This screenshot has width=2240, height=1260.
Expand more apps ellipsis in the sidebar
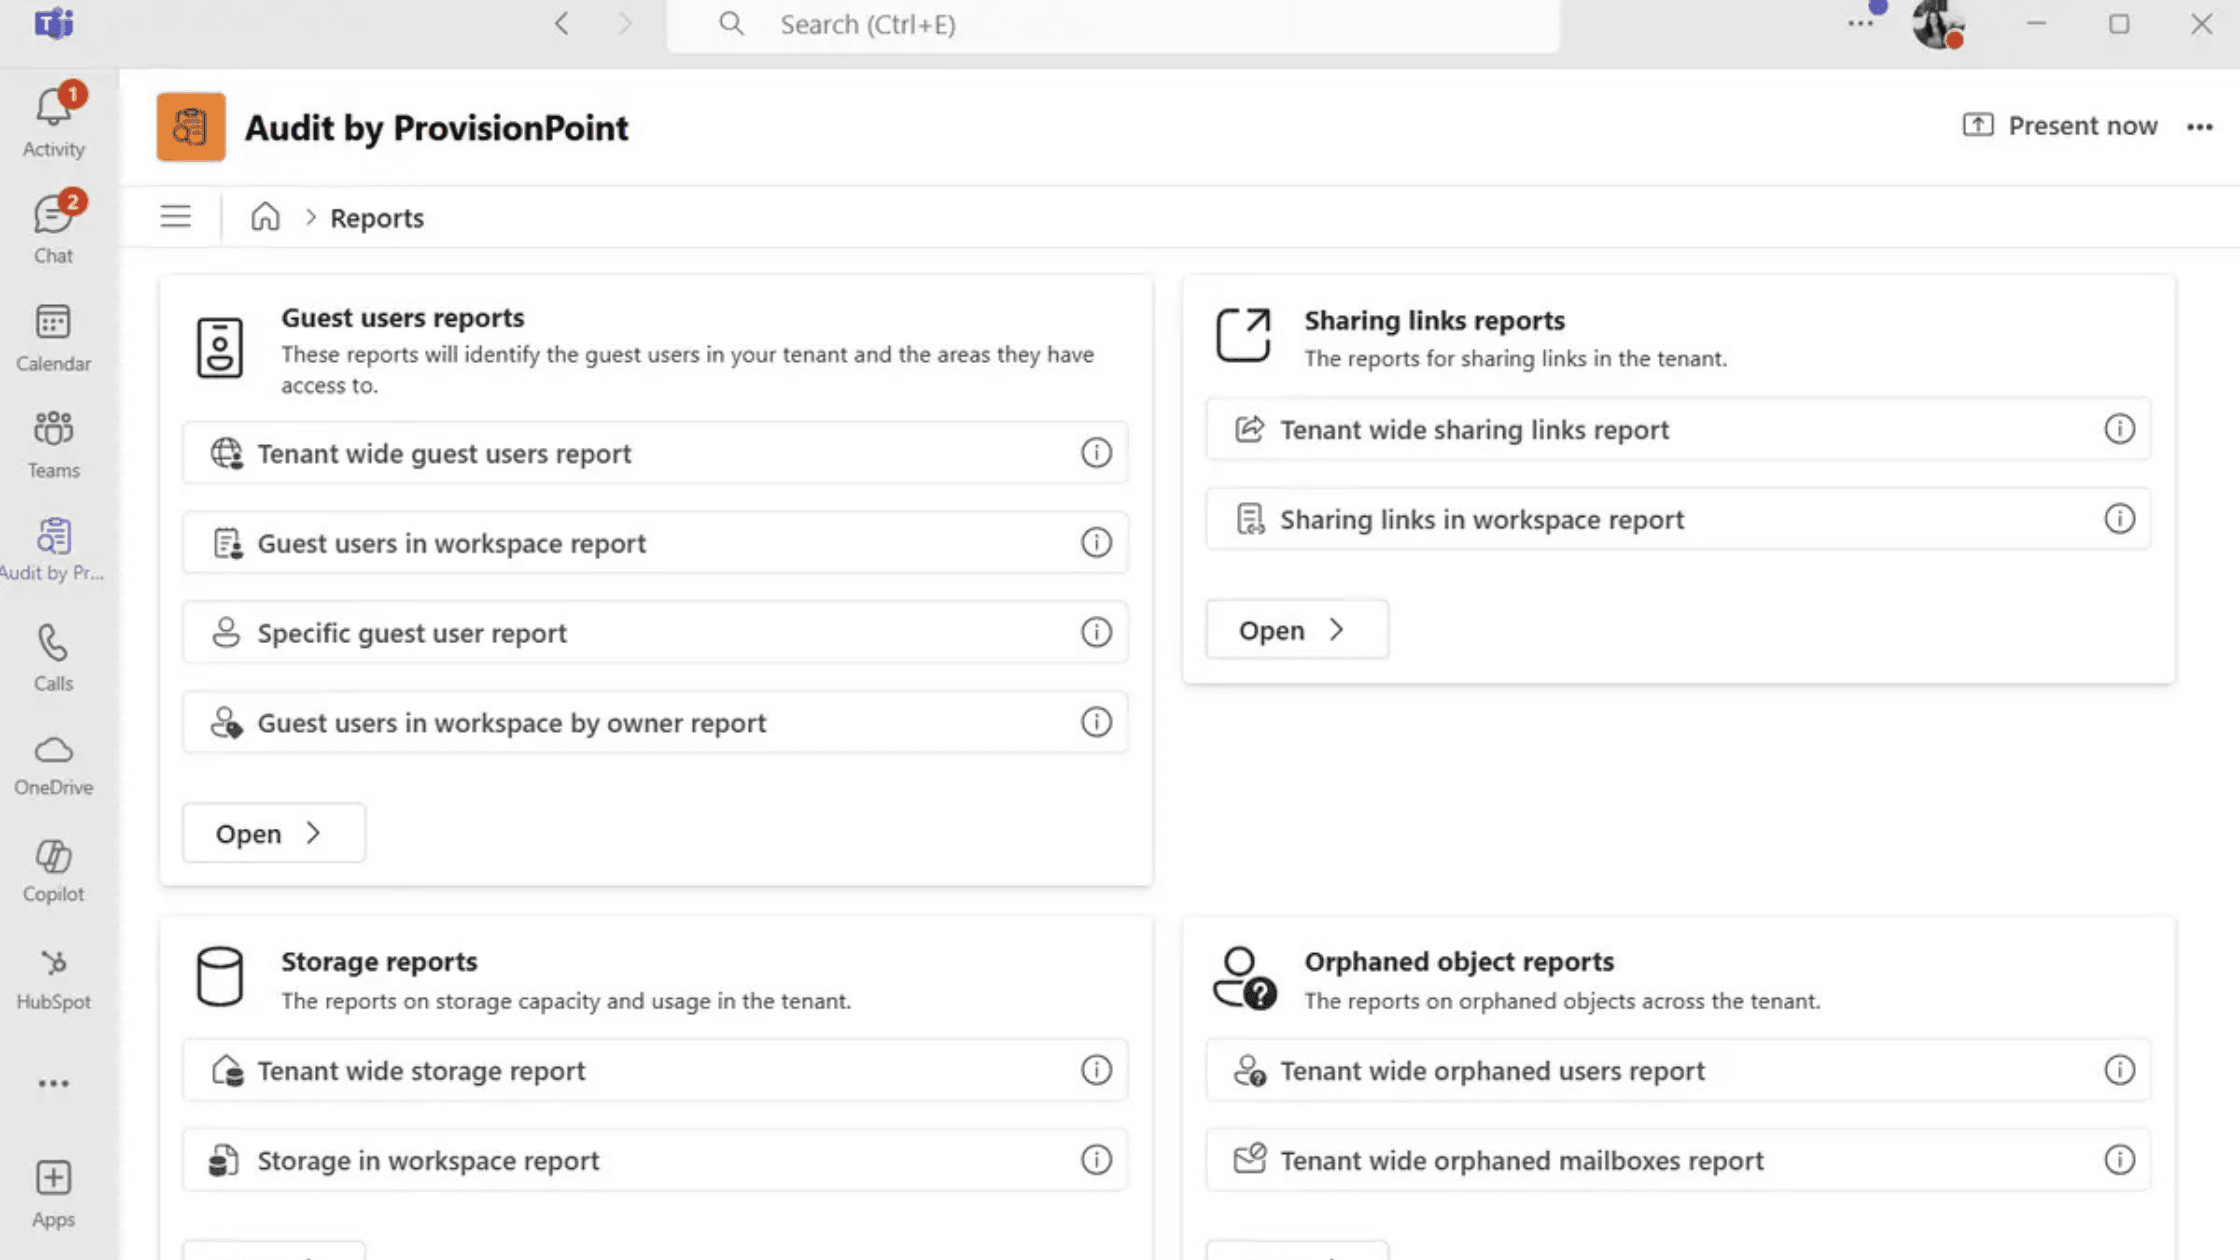pyautogui.click(x=54, y=1083)
